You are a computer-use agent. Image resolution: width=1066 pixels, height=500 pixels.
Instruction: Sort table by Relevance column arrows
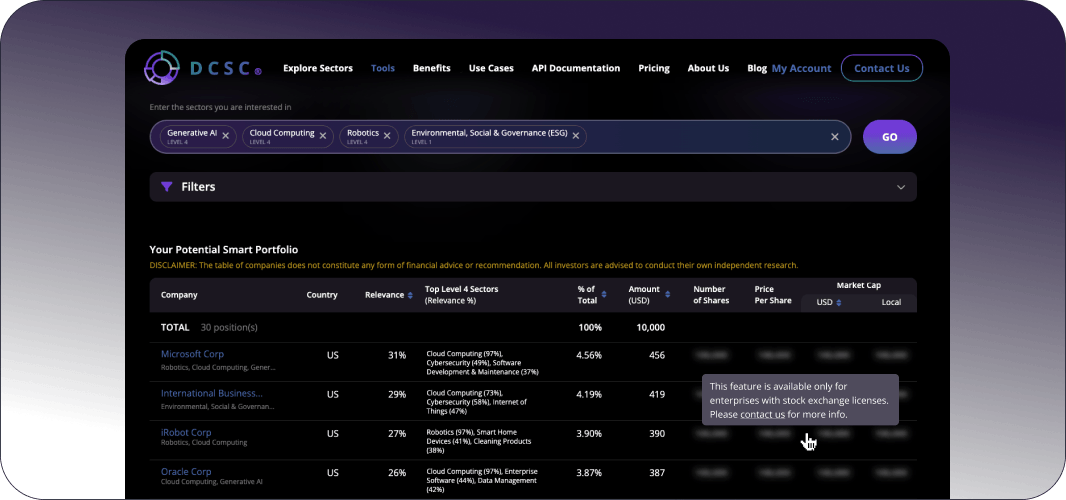410,295
